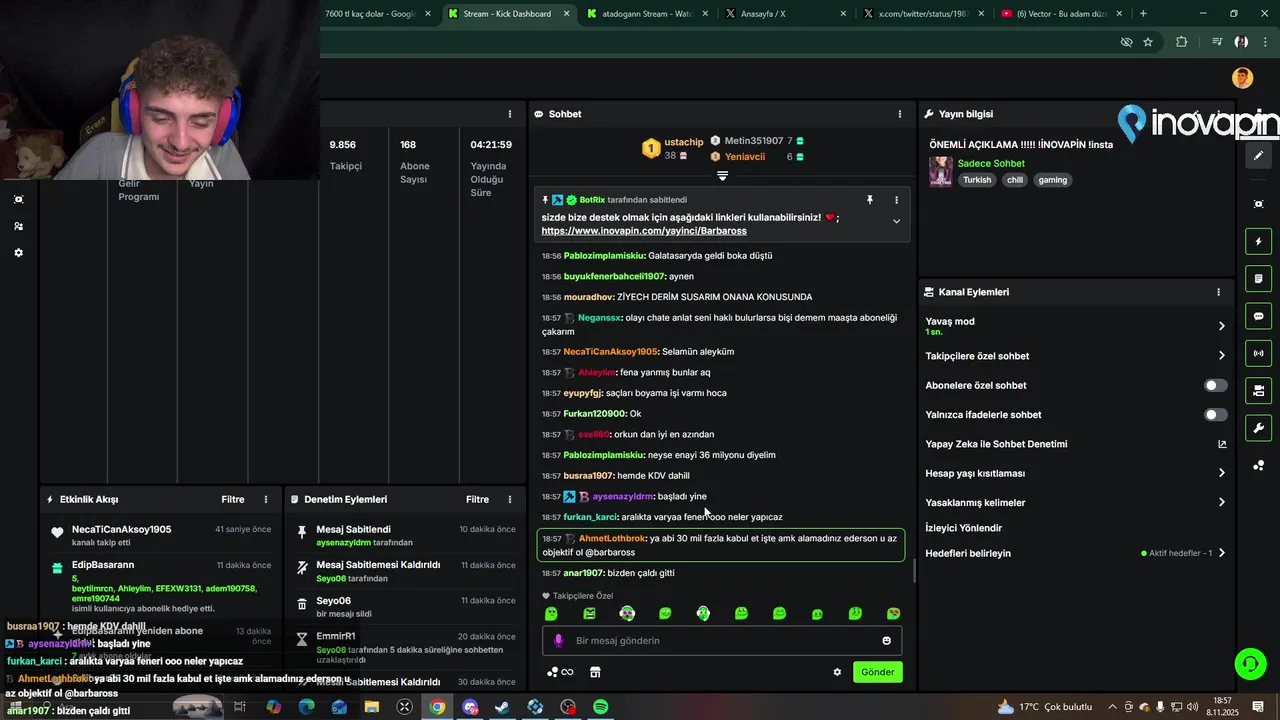Send the message with the Gönder button

(878, 672)
